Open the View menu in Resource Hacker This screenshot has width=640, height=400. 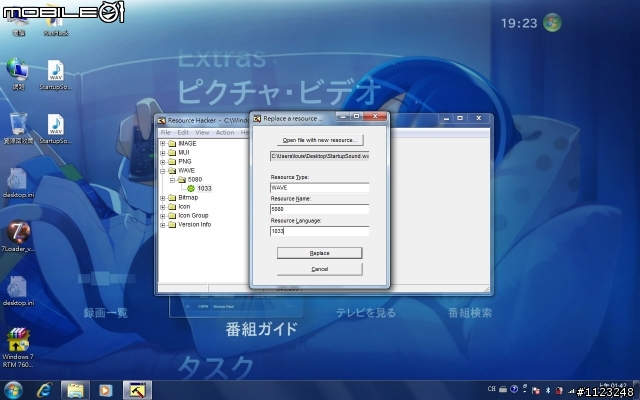[202, 133]
